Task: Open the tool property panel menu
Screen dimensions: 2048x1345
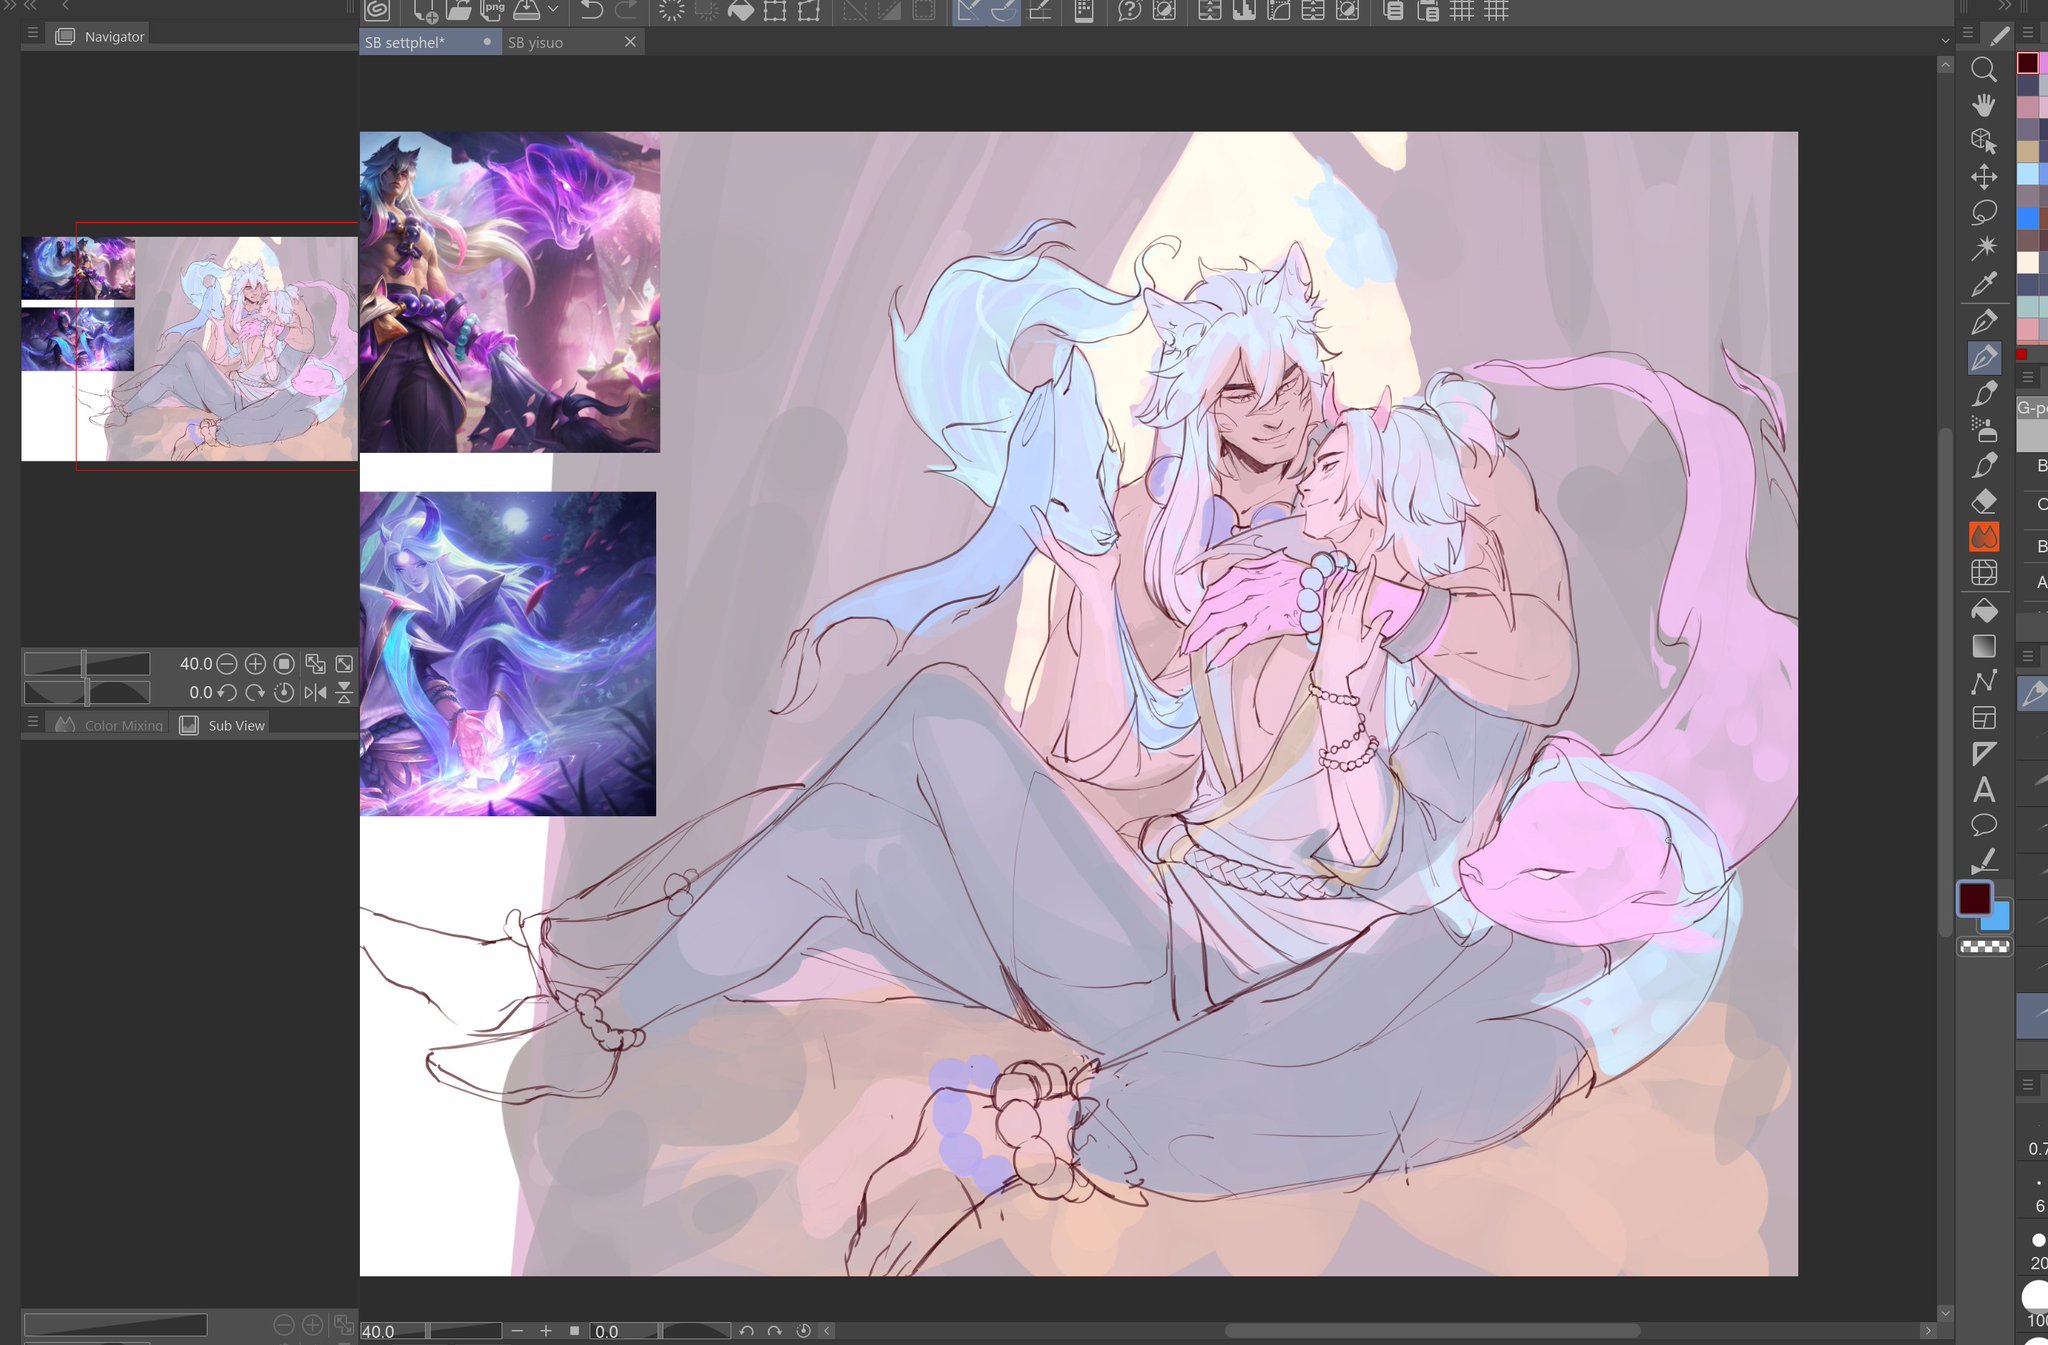Action: tap(2027, 378)
